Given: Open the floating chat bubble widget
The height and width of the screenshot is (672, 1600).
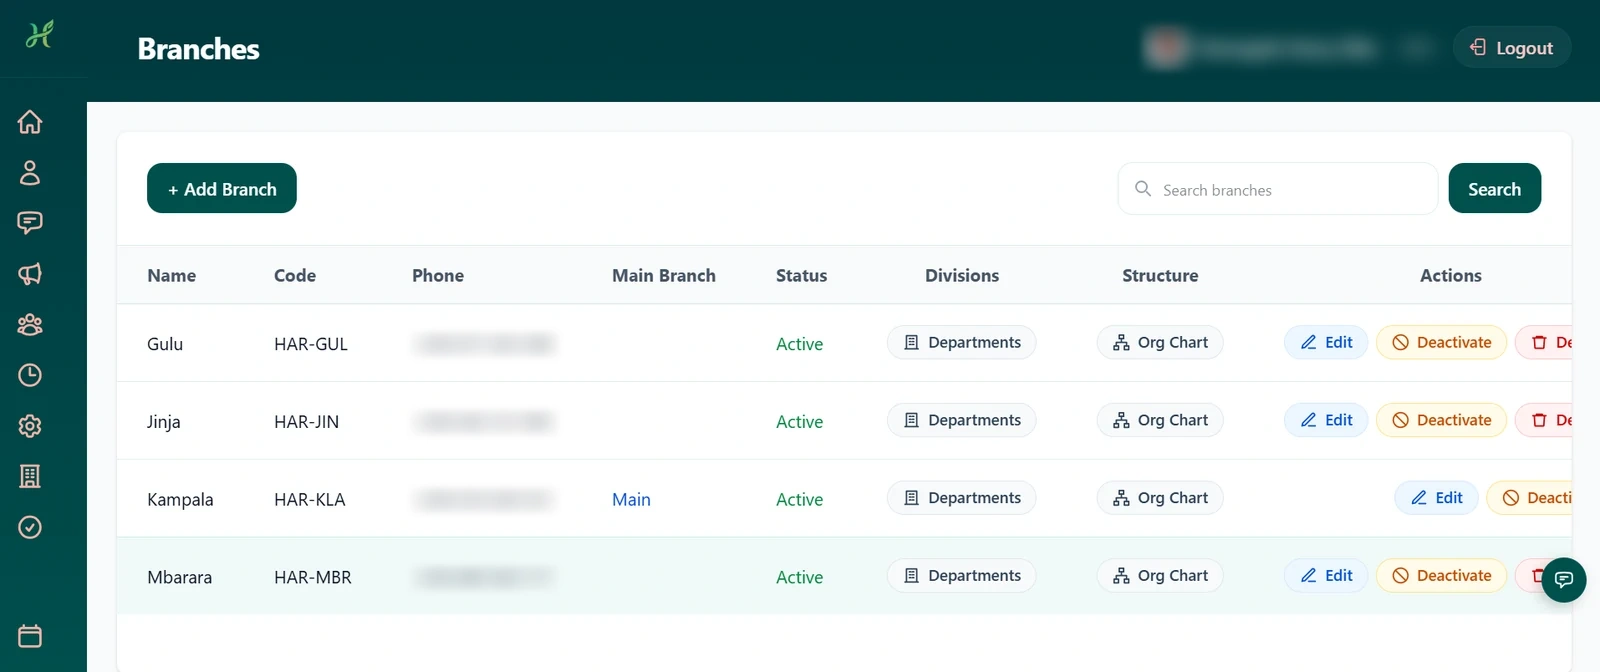Looking at the screenshot, I should (x=1564, y=580).
